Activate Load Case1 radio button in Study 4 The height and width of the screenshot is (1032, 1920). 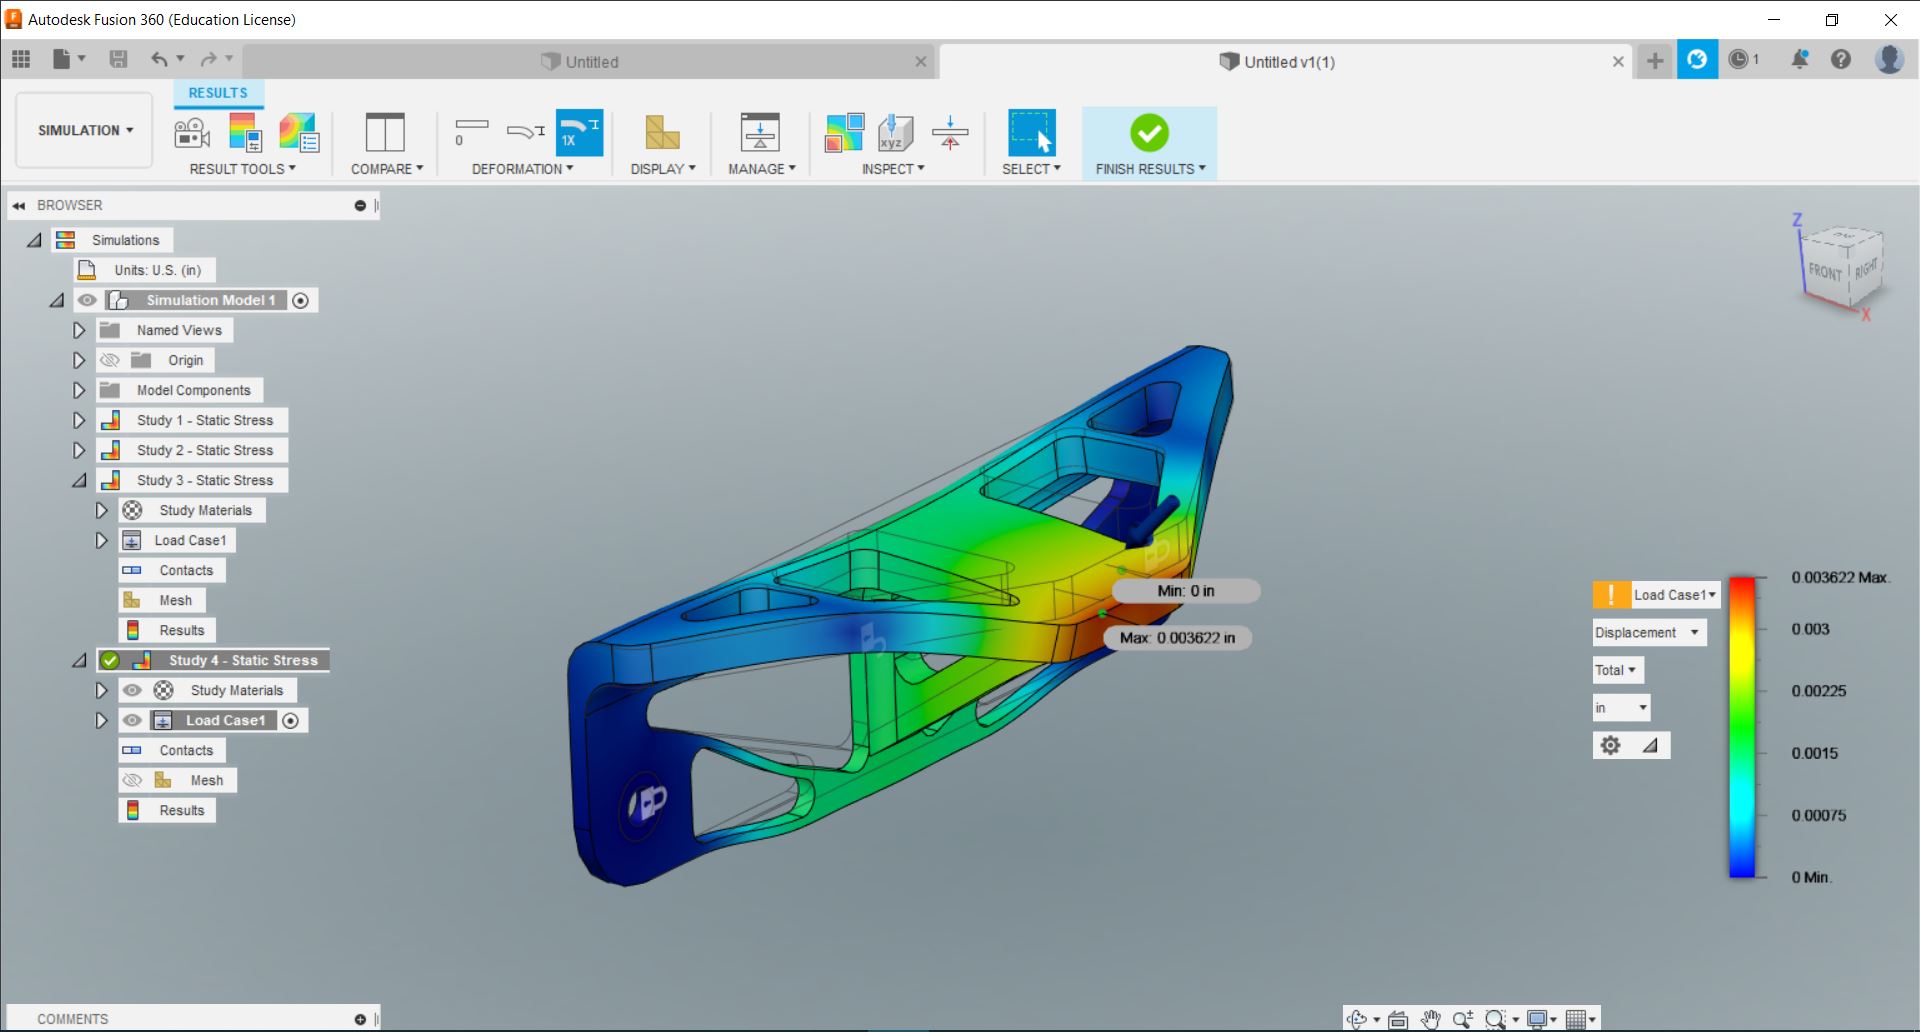(291, 720)
